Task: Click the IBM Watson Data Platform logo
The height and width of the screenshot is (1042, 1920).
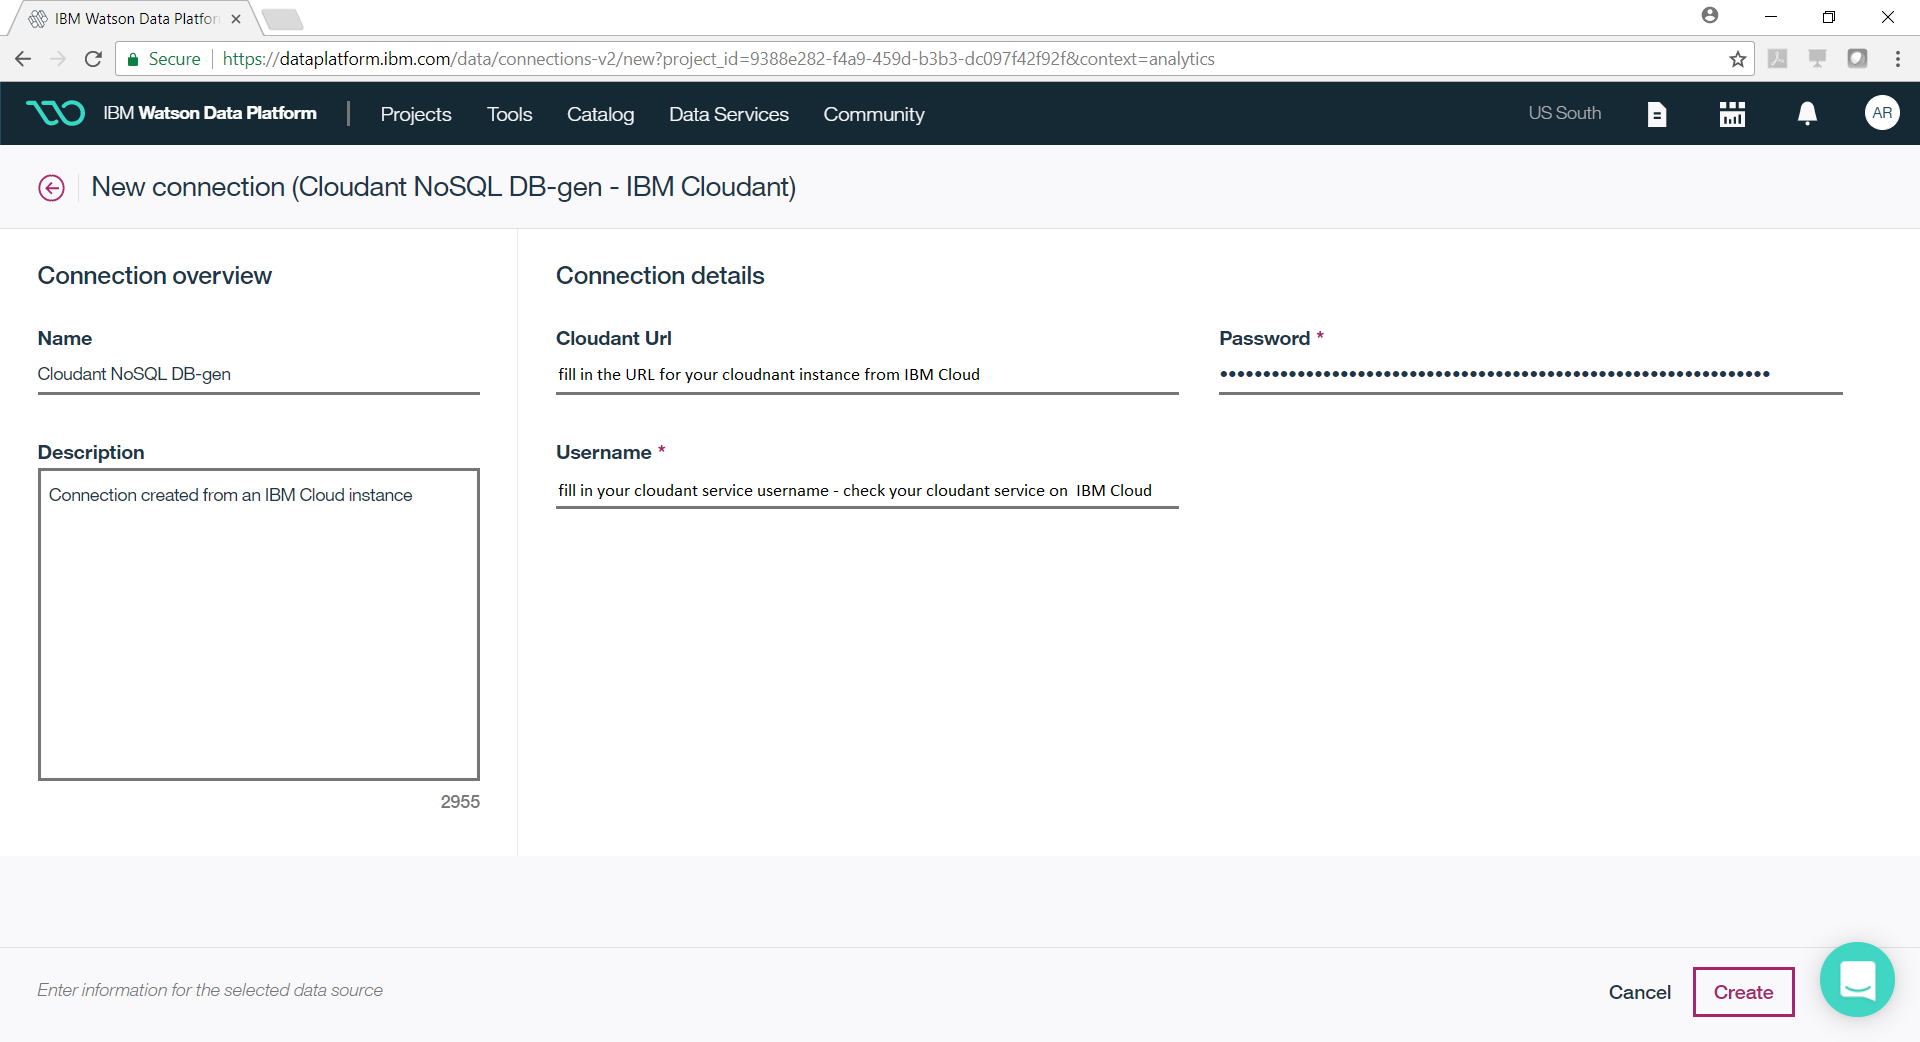Action: click(x=55, y=113)
